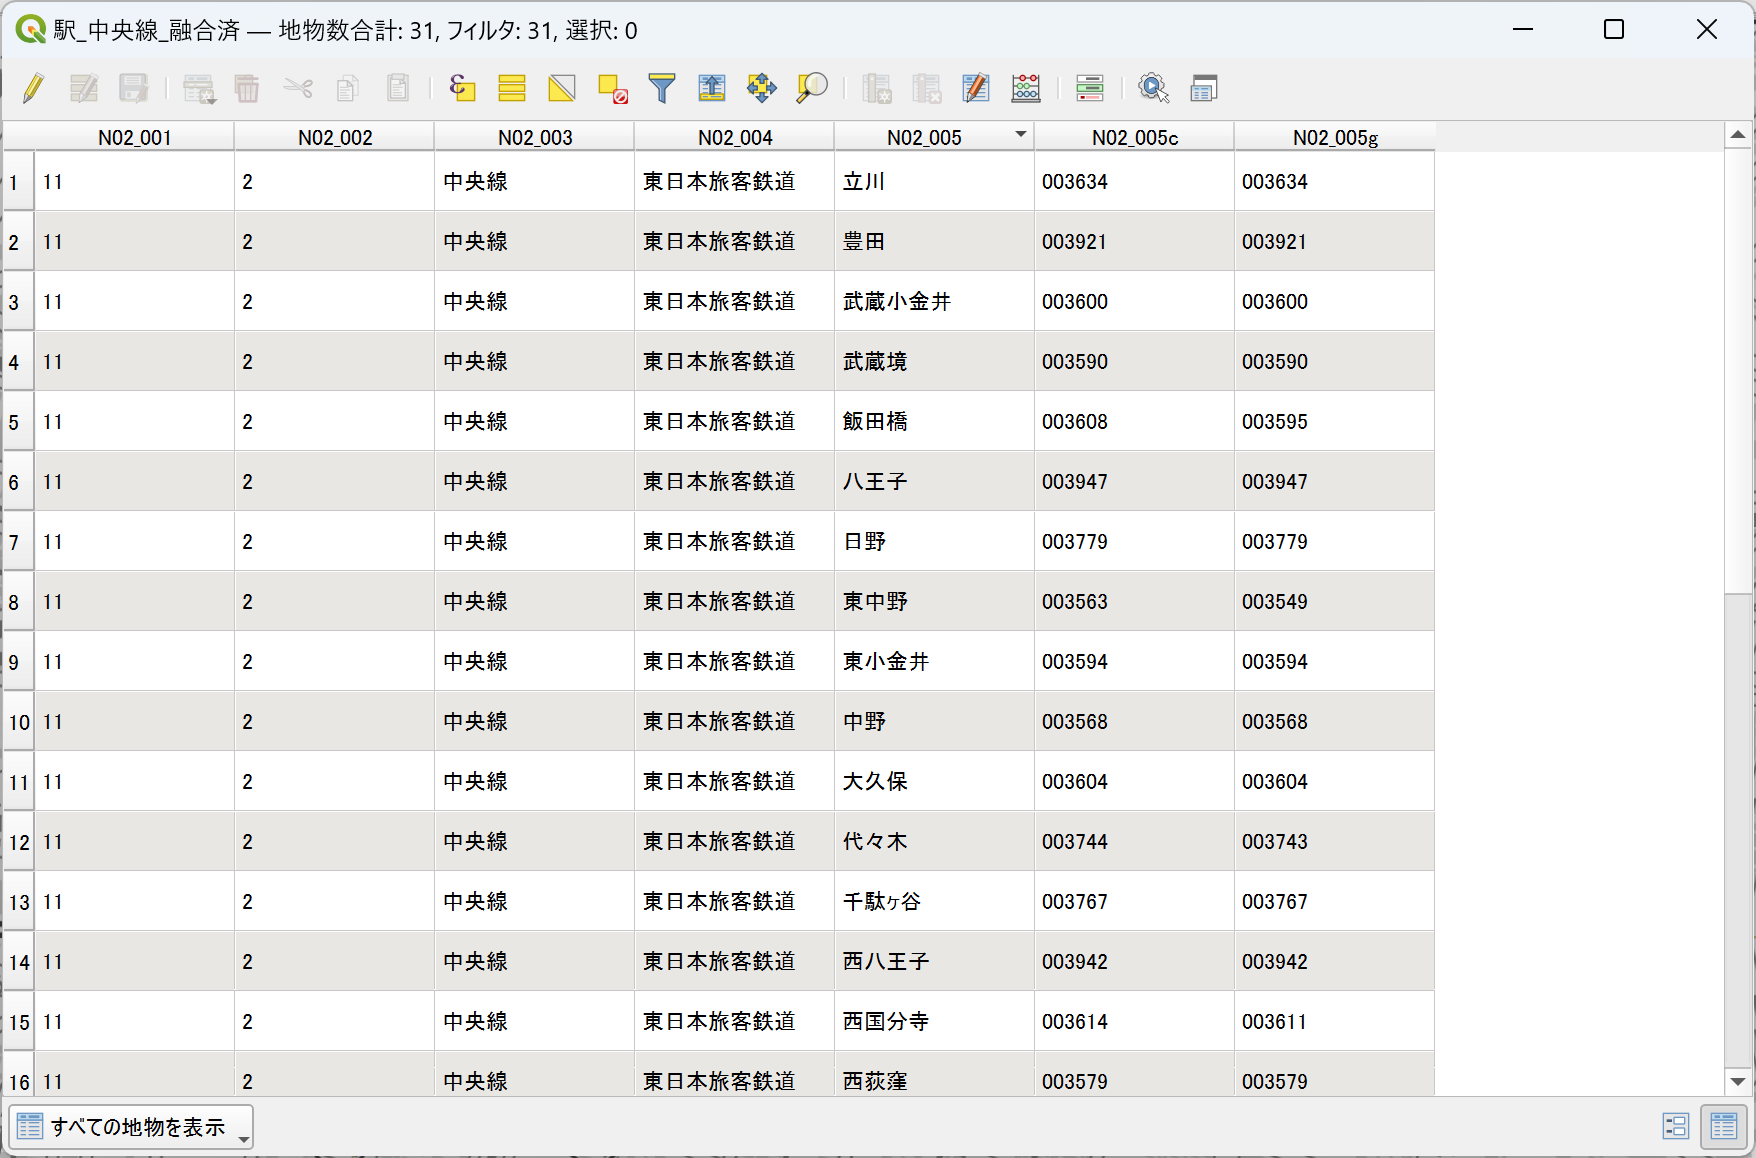
Task: Click the new field icon
Action: pos(877,88)
